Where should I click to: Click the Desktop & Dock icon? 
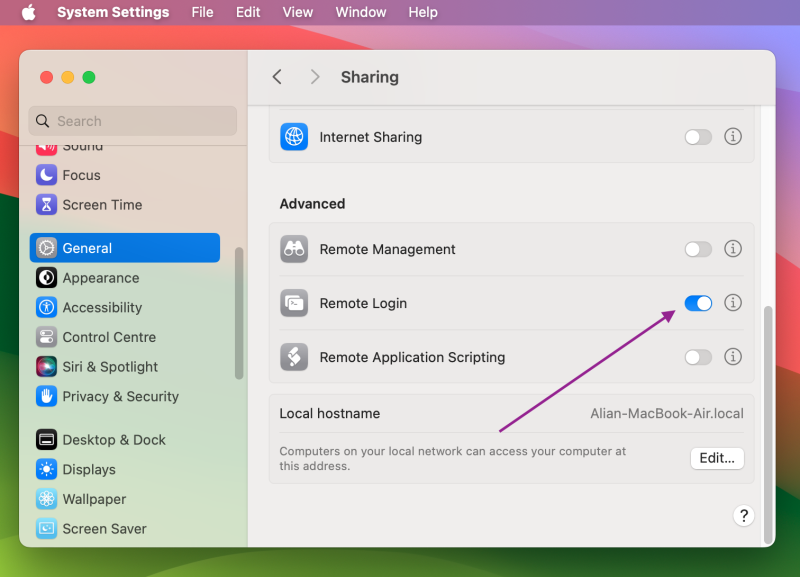pyautogui.click(x=46, y=439)
